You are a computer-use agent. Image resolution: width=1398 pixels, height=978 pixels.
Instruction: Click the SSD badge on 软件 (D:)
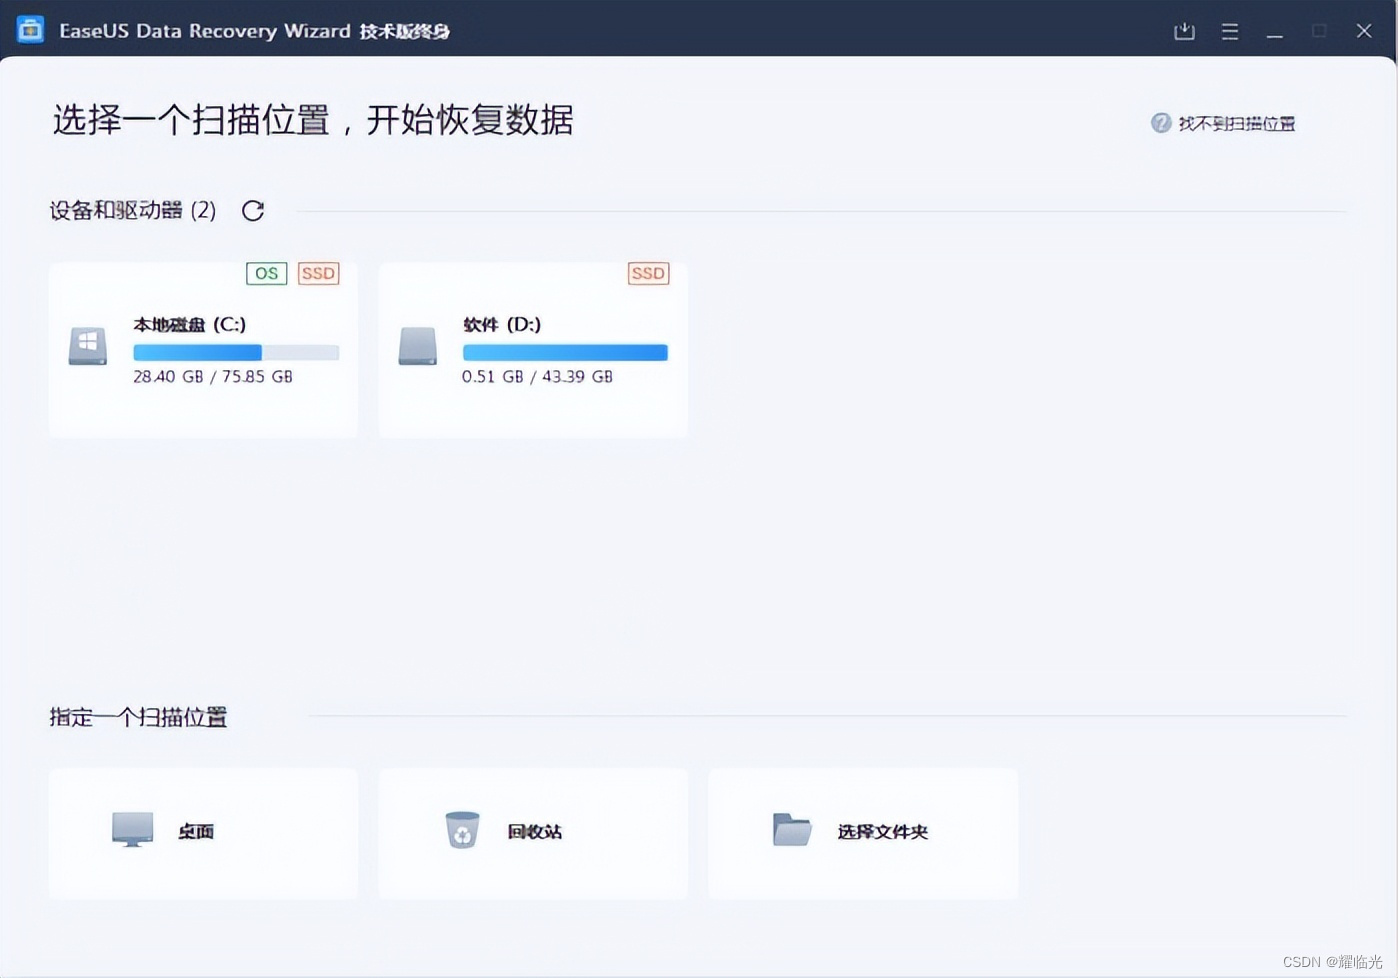[x=648, y=273]
